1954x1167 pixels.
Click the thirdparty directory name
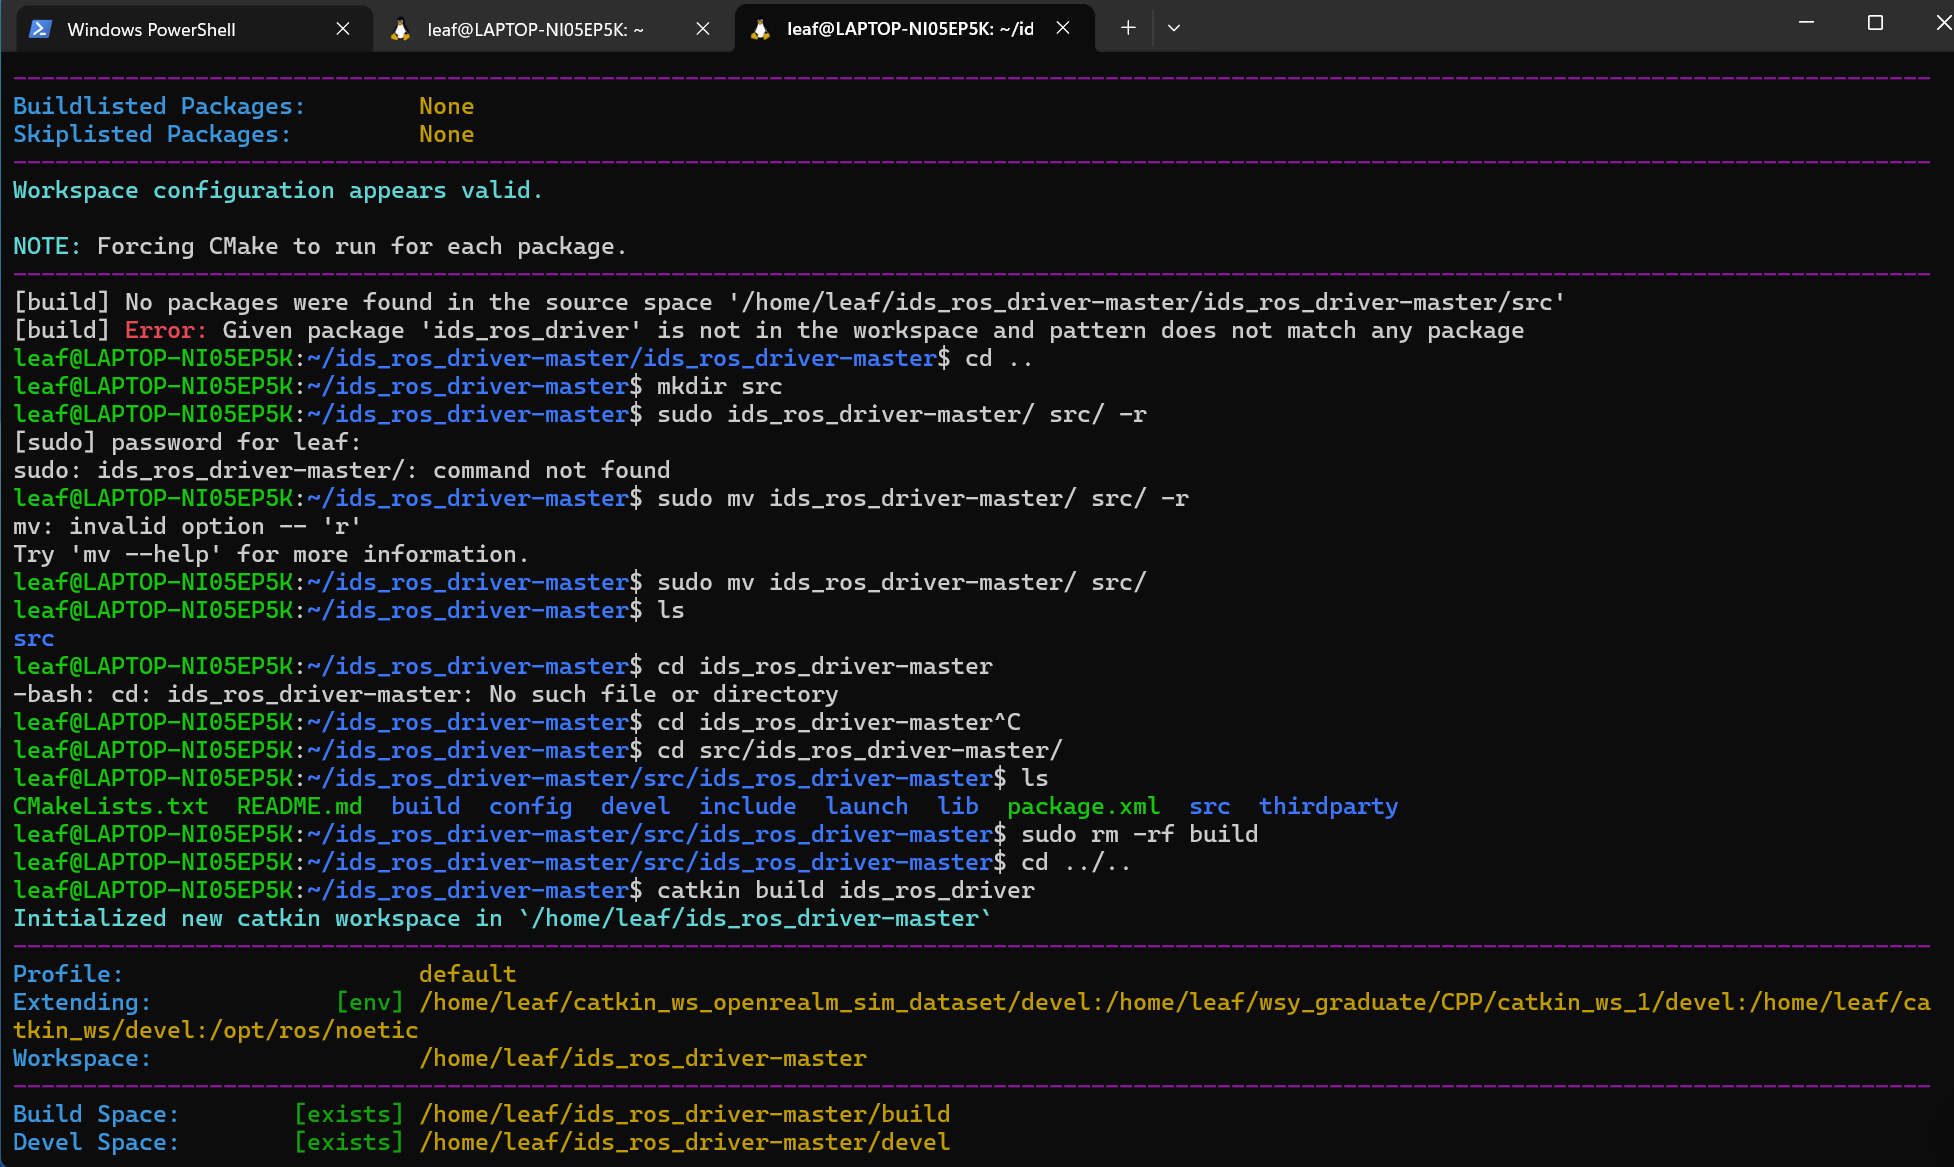(1327, 806)
